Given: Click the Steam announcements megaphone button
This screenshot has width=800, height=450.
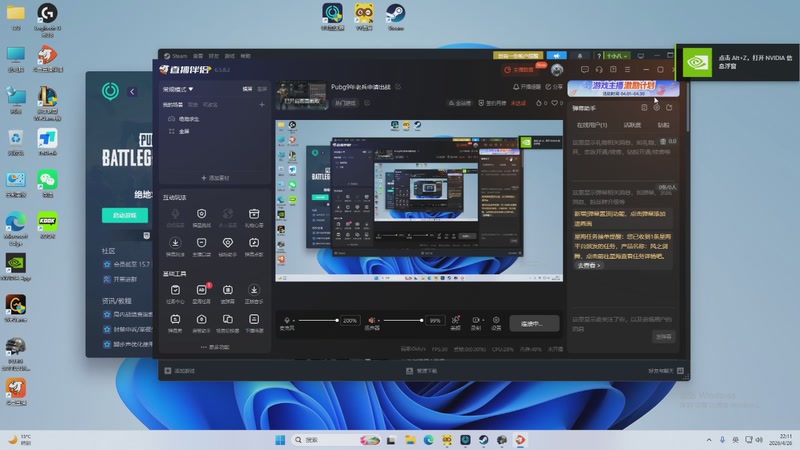Looking at the screenshot, I should tap(557, 56).
